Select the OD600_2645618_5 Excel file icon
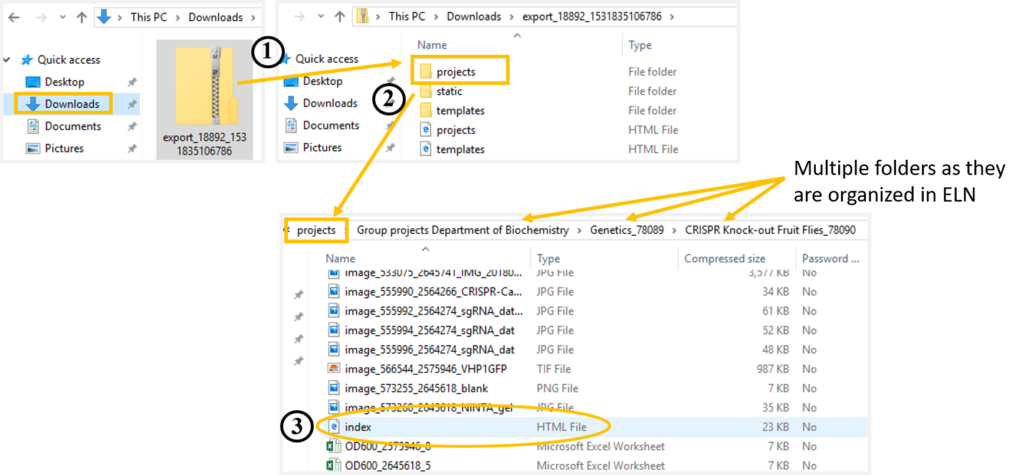Image resolution: width=1024 pixels, height=475 pixels. point(334,465)
